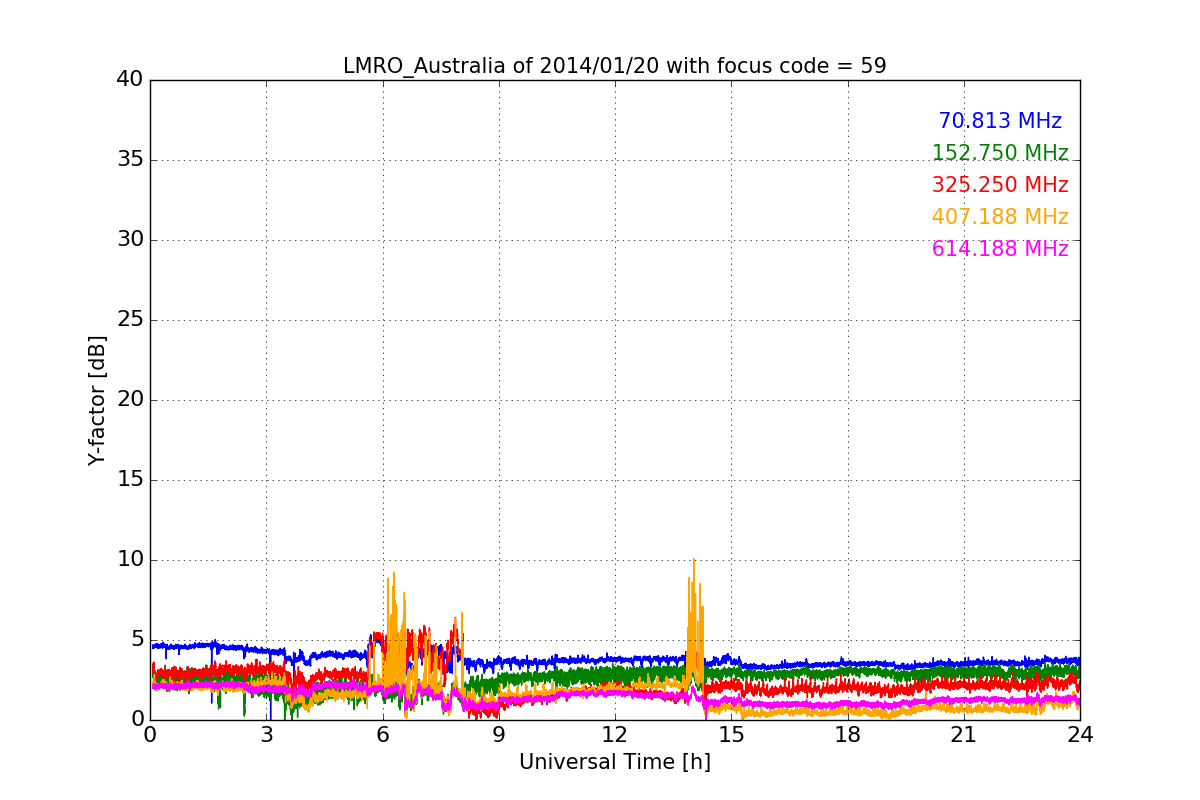
Task: Click the y-axis tick label 5
Action: coord(137,640)
